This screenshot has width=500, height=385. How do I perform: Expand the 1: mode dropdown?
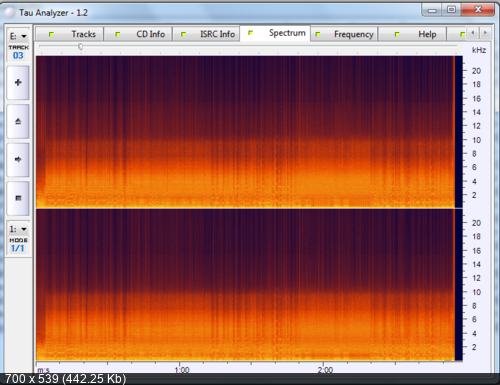(18, 229)
